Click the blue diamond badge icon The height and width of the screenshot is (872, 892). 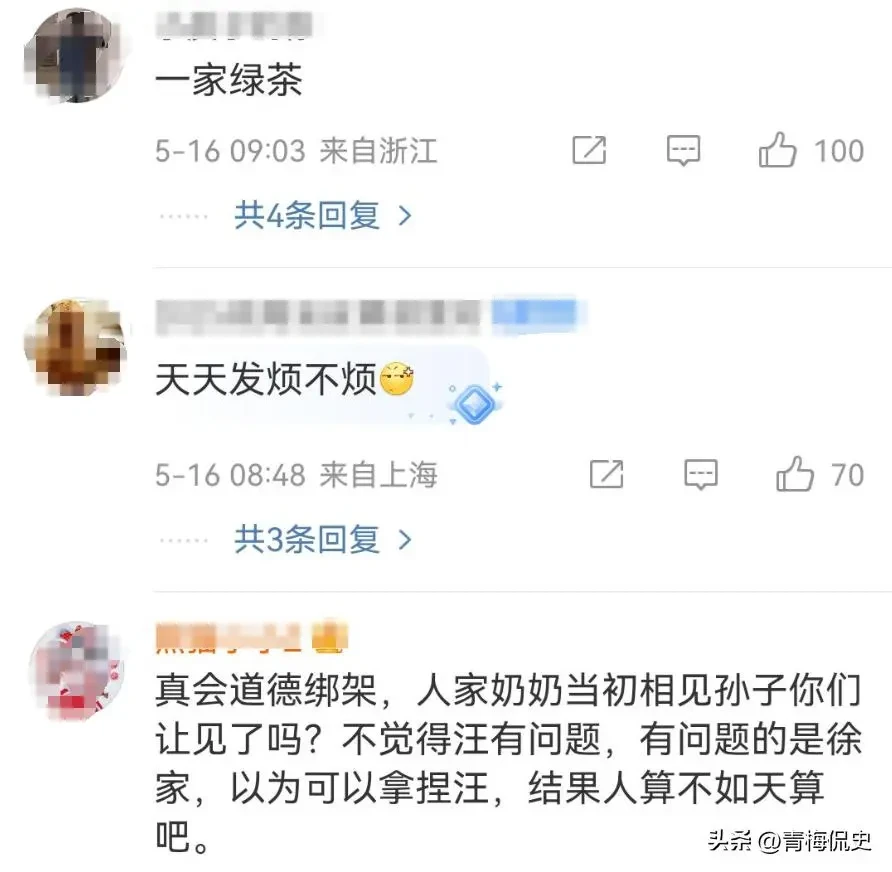[x=474, y=403]
